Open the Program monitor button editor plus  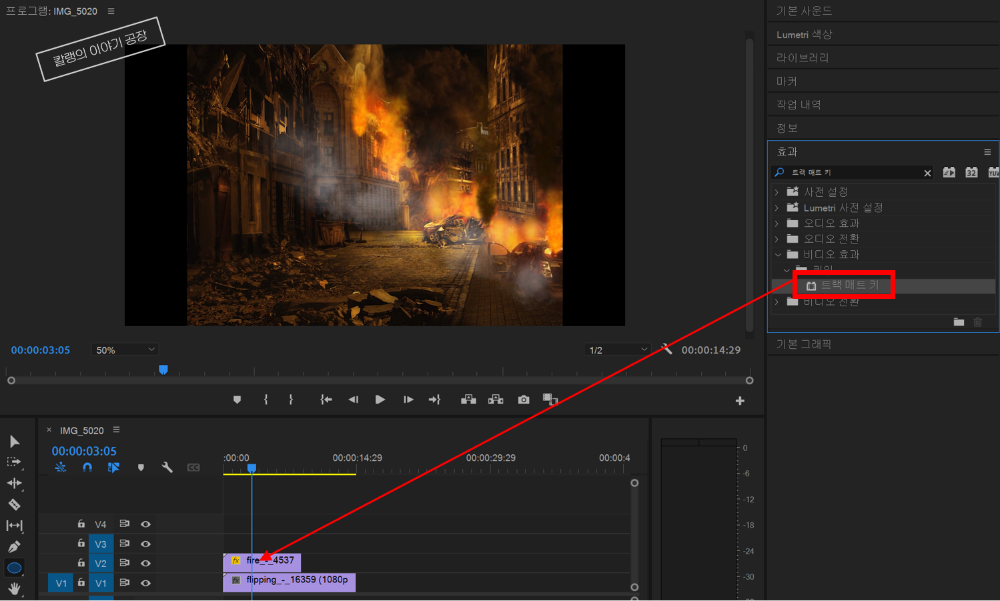pyautogui.click(x=740, y=401)
